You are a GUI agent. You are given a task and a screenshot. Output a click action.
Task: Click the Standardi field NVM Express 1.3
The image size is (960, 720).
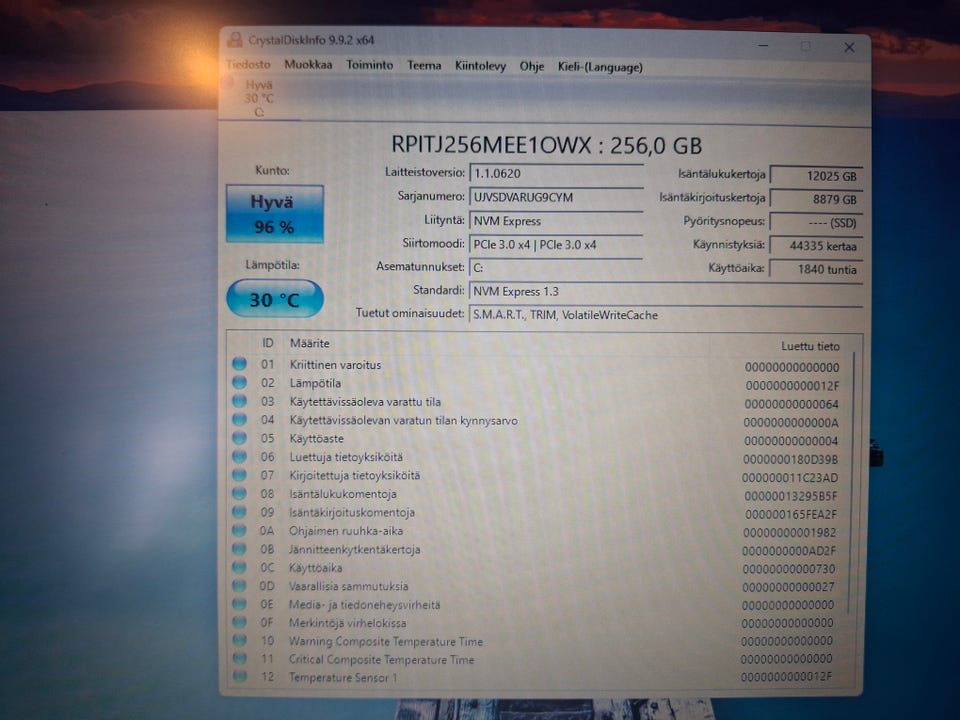(666, 291)
